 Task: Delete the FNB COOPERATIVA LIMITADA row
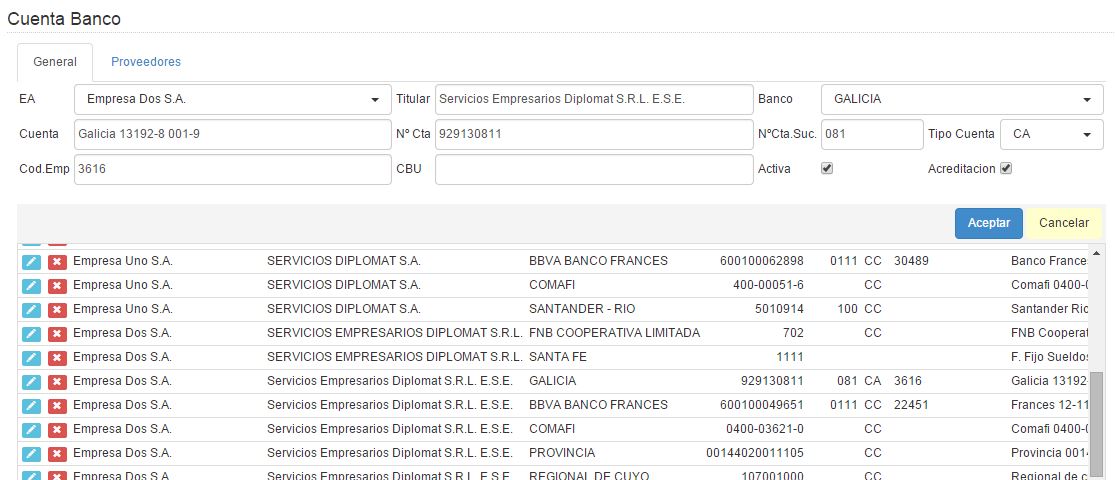pyautogui.click(x=57, y=333)
